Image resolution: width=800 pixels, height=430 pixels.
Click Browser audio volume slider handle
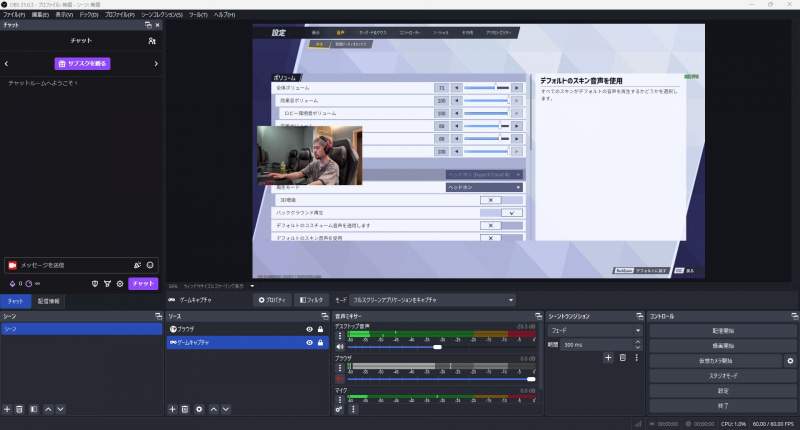(531, 379)
